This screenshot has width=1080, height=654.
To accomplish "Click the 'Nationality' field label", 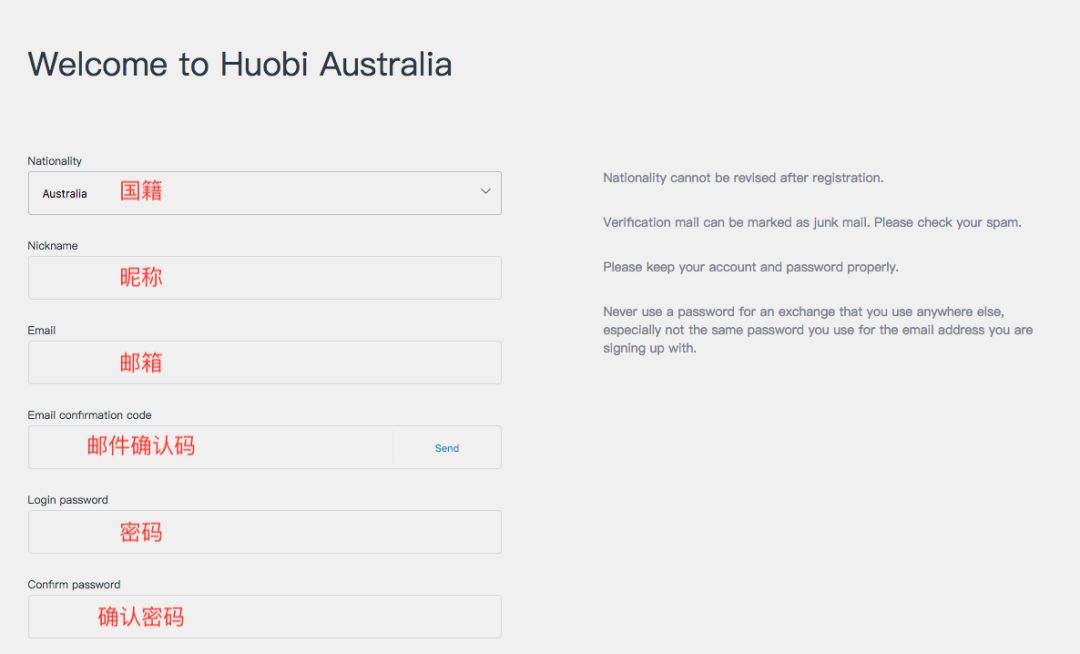I will 54,160.
